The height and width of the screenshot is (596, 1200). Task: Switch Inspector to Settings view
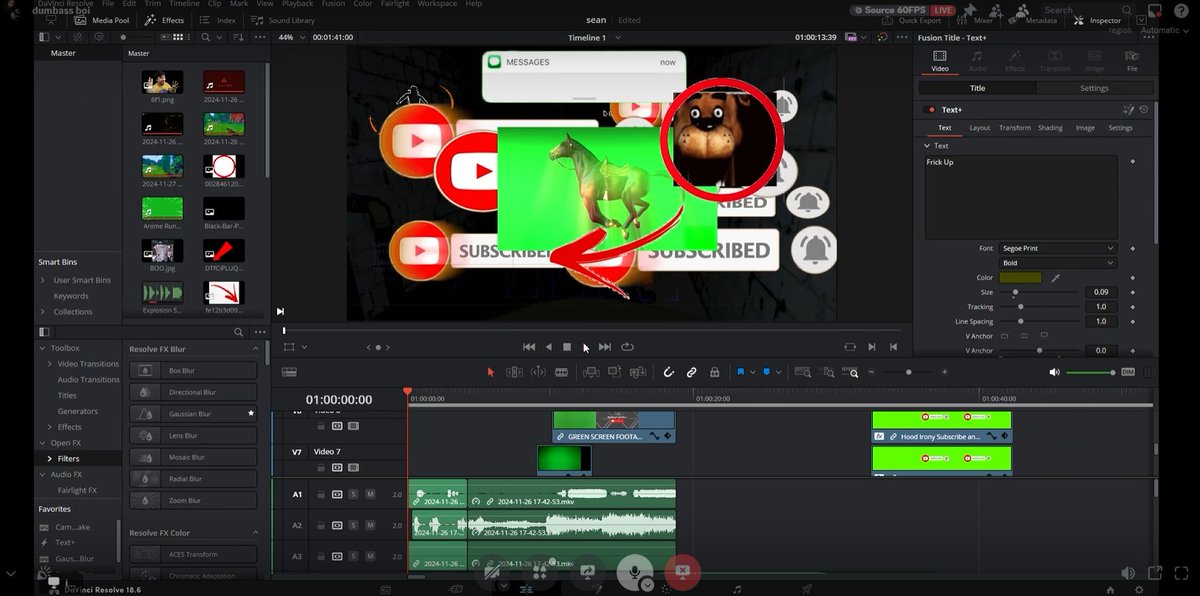(x=1094, y=88)
